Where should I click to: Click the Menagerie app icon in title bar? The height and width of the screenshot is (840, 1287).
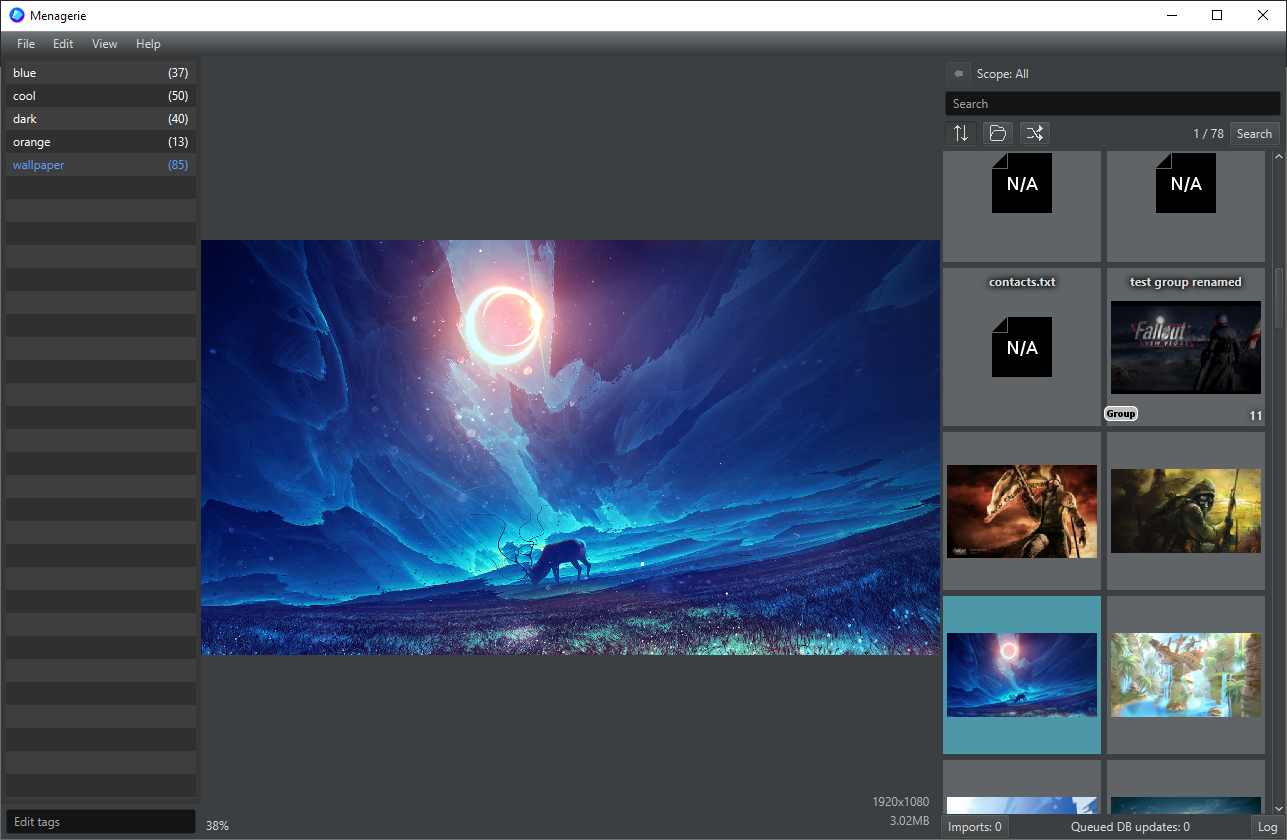click(x=17, y=15)
